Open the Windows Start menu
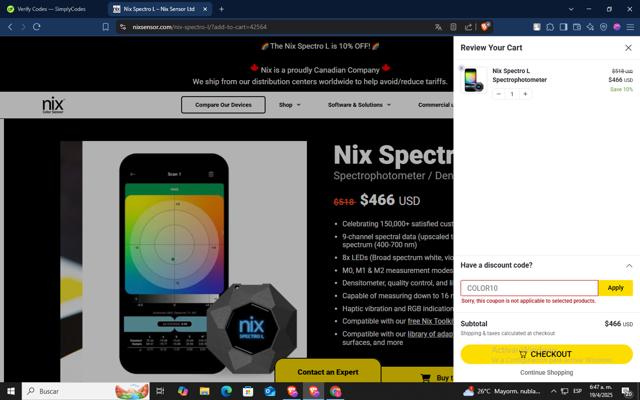 [x=11, y=391]
